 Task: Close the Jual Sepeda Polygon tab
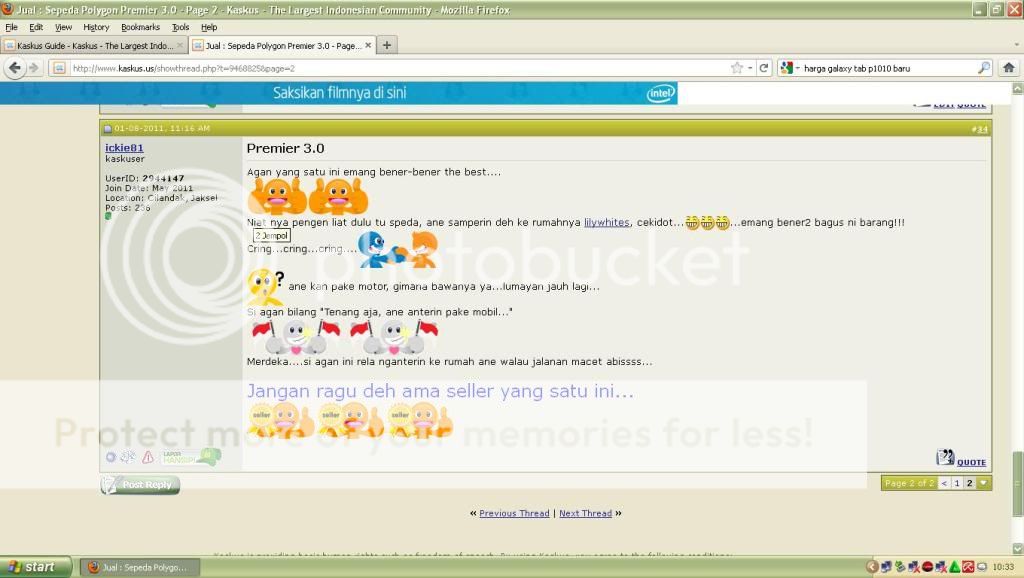[368, 46]
